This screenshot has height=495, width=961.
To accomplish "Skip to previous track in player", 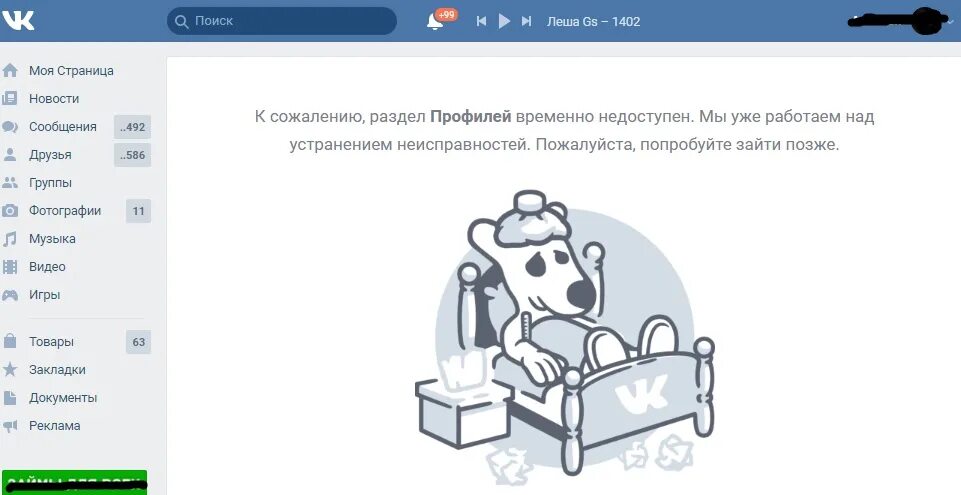I will [x=482, y=21].
